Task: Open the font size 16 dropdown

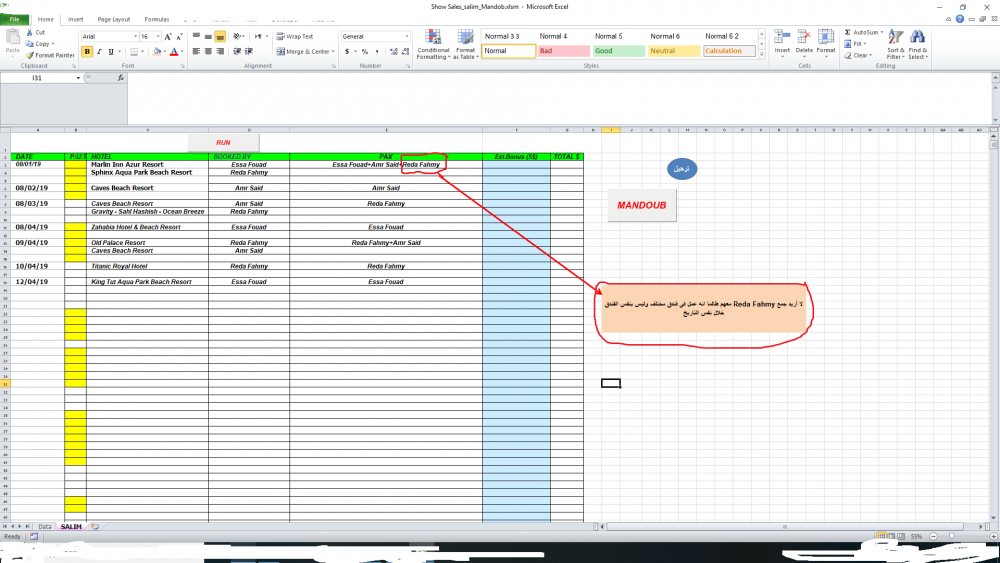Action: 158,37
